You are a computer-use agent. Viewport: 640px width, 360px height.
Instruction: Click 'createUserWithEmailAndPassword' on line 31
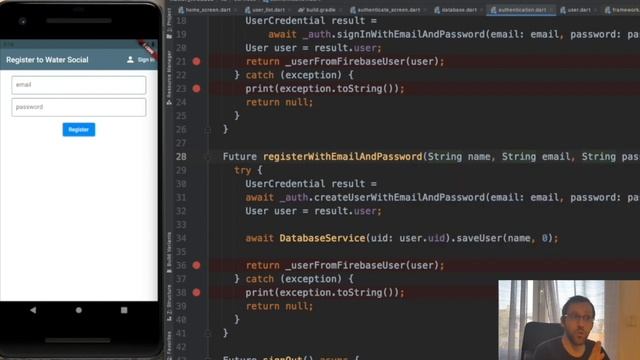(399, 198)
